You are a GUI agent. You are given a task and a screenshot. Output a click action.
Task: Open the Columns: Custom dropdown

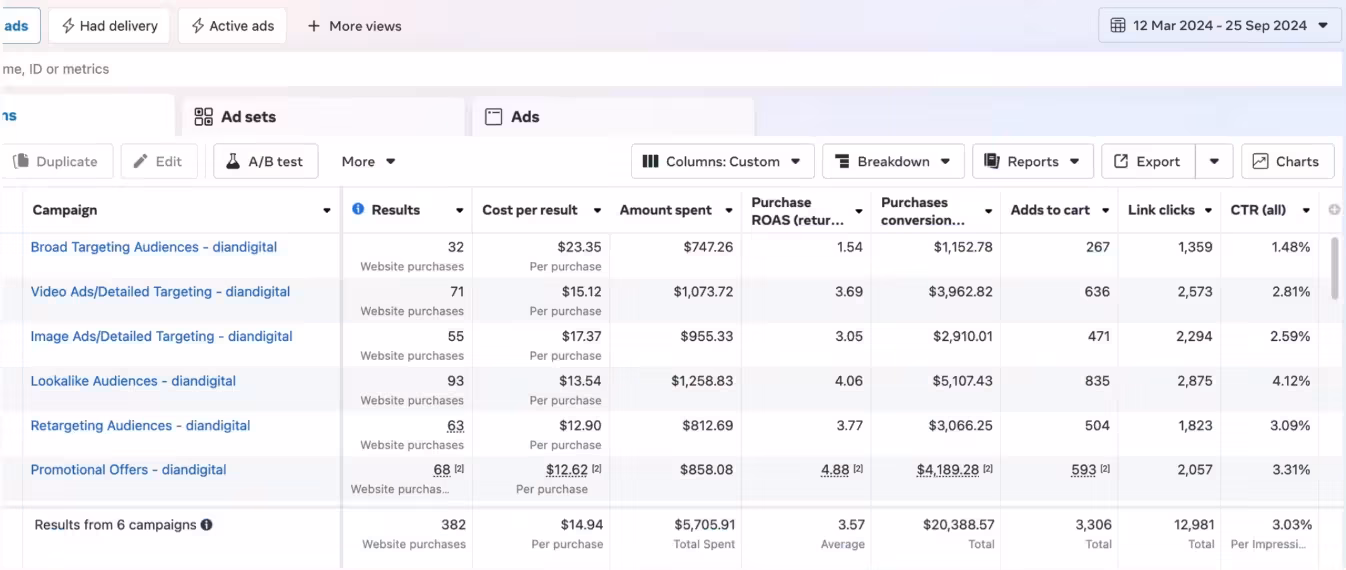click(722, 161)
